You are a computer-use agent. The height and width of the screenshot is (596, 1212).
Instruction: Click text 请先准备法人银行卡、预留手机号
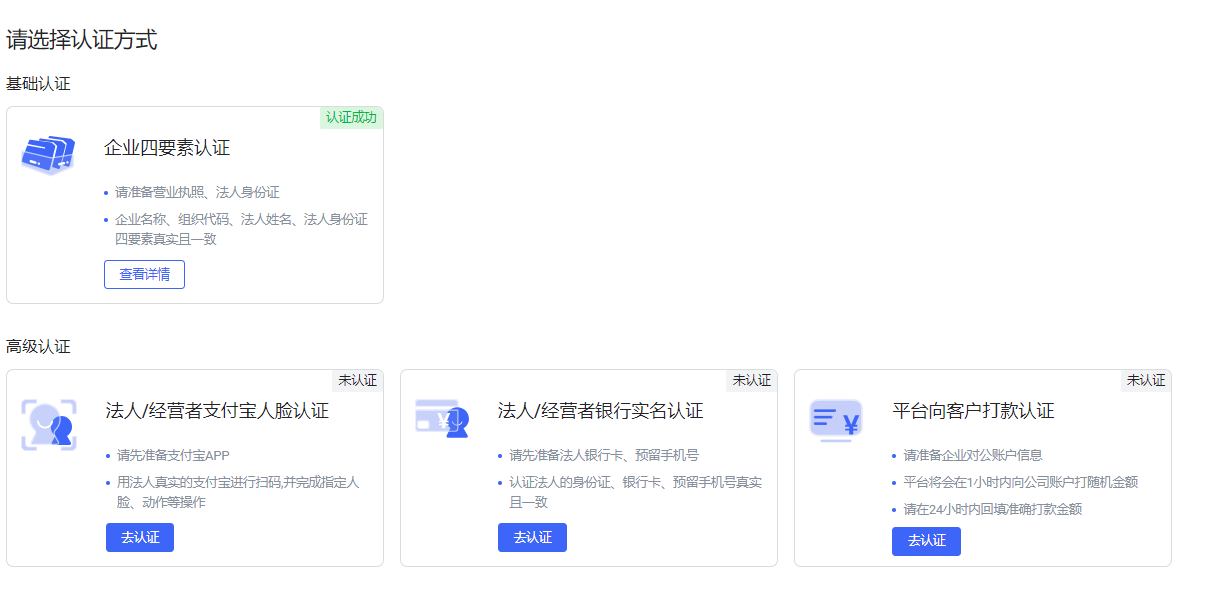point(603,455)
